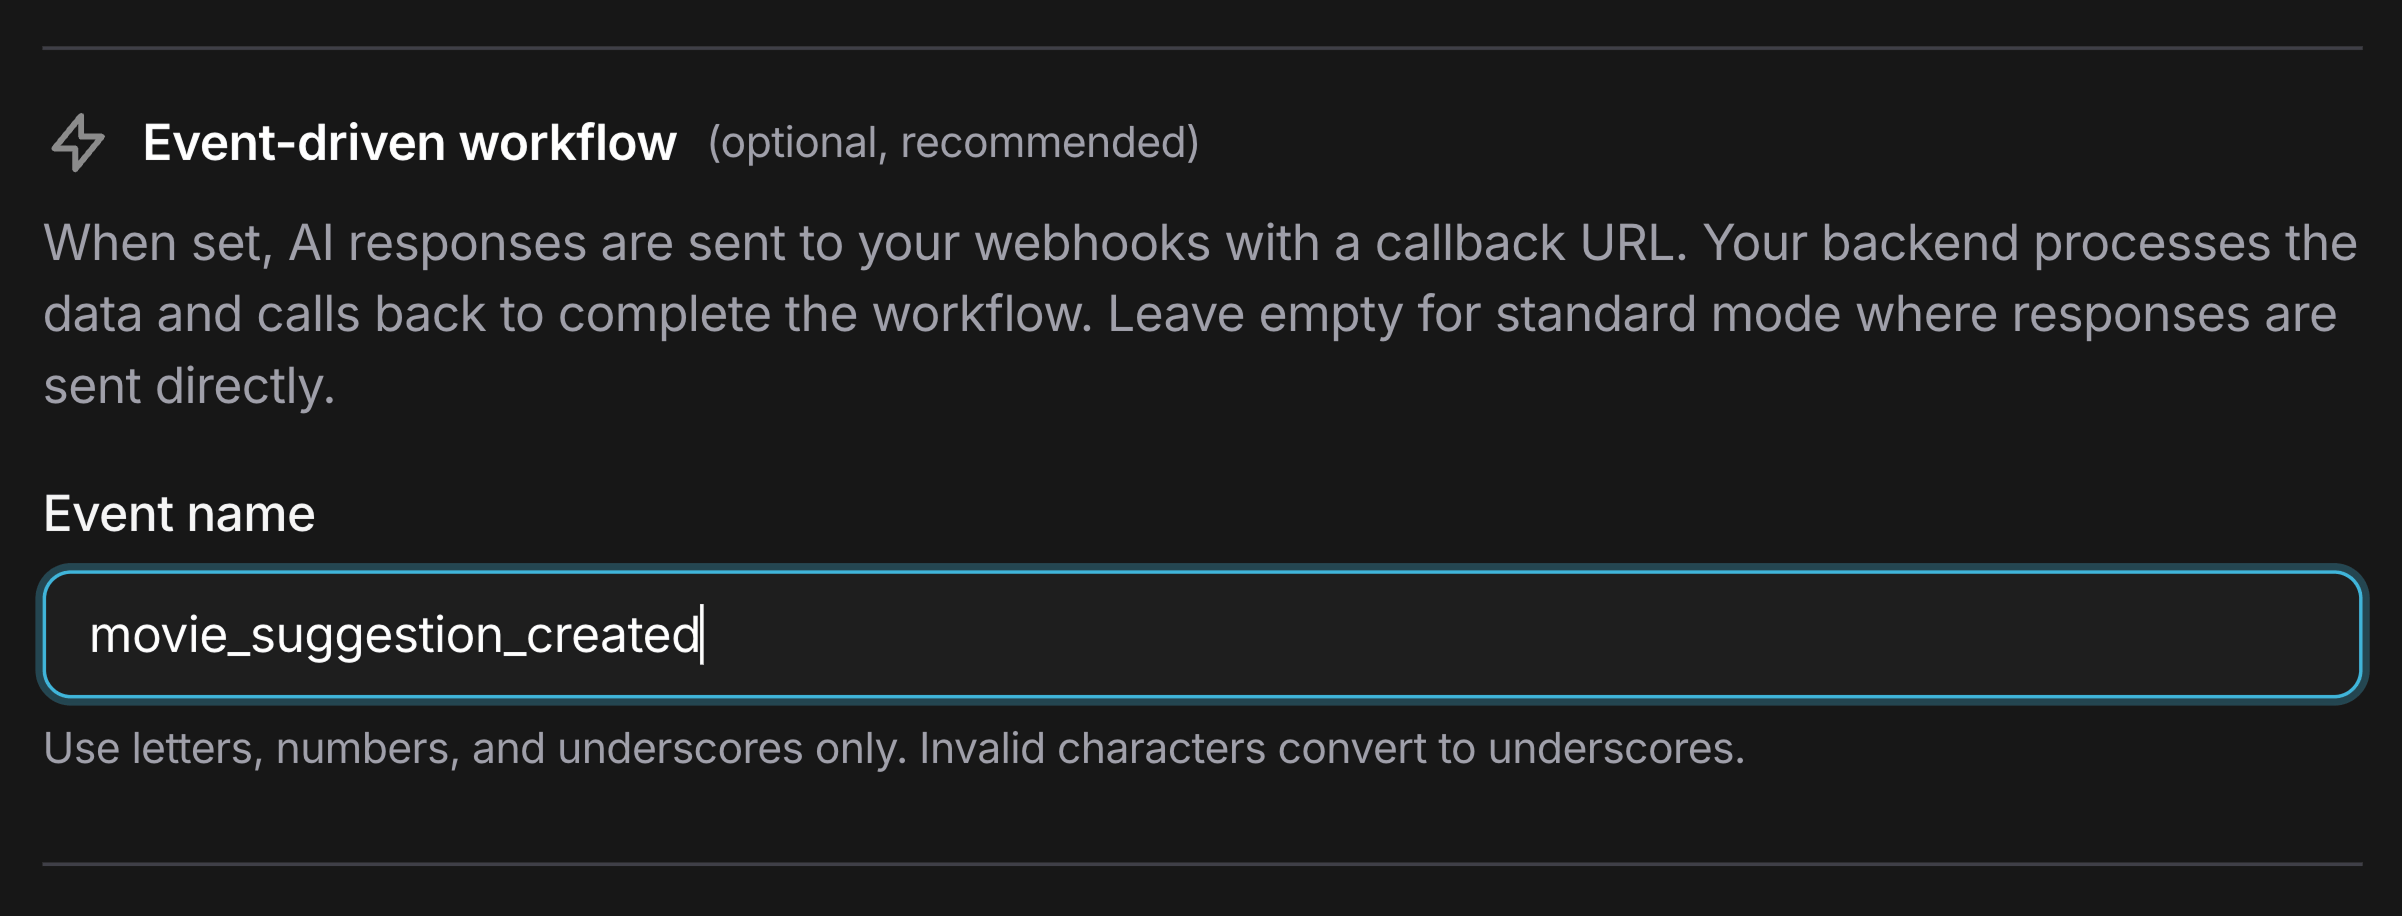Screen dimensions: 2402x916
Task: Focus the Event name input field
Action: pos(1200,634)
